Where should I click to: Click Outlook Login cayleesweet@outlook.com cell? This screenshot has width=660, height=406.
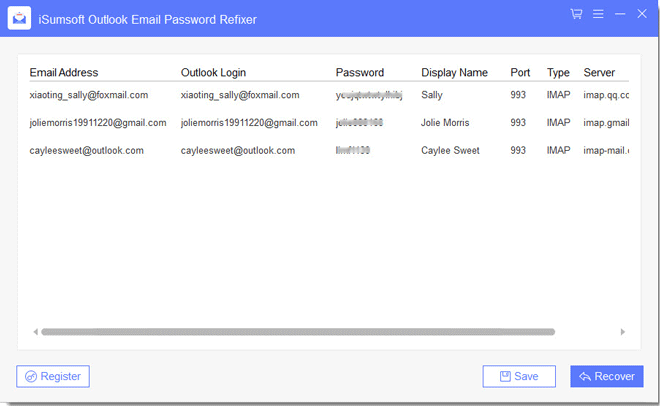point(238,151)
